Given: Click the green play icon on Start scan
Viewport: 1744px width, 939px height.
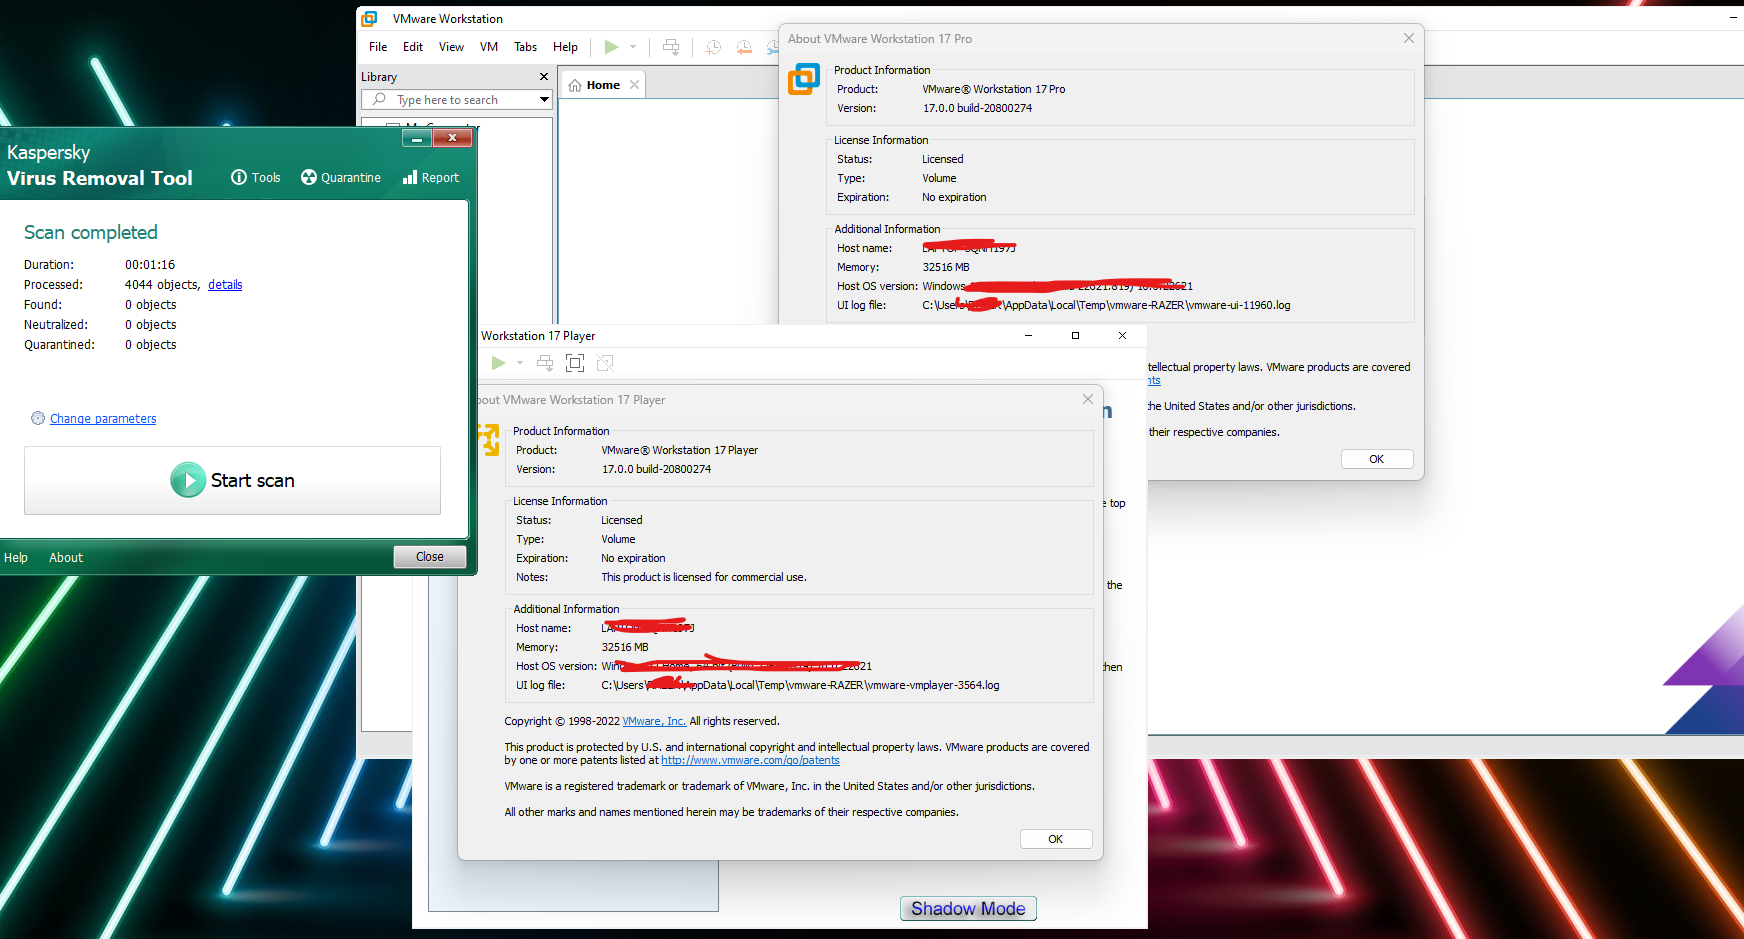Looking at the screenshot, I should point(188,480).
